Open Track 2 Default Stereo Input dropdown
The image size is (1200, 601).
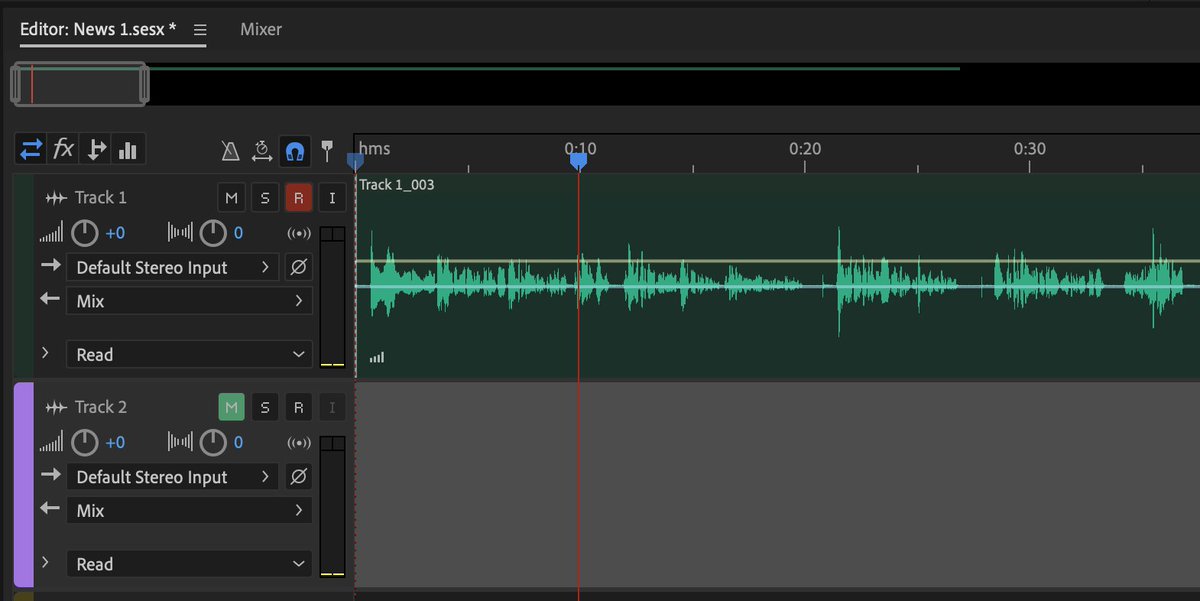(173, 477)
